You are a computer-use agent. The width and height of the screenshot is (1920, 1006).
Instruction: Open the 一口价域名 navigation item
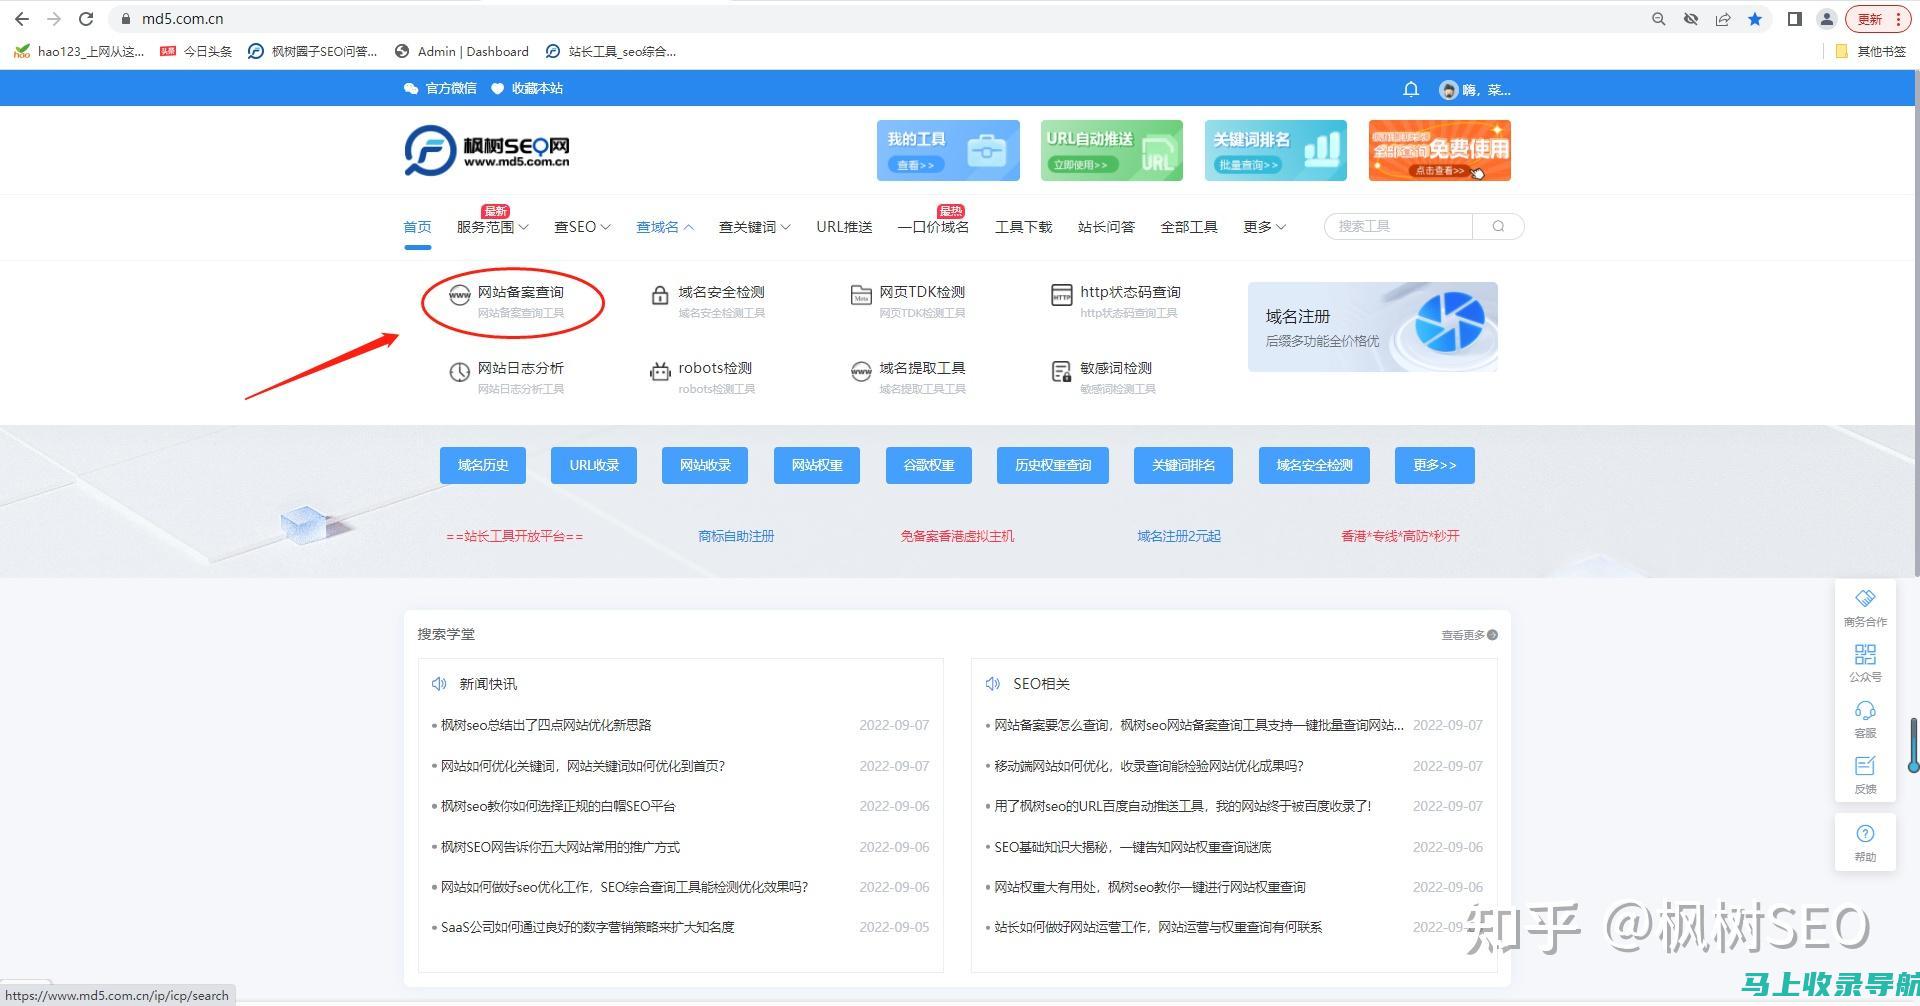(x=933, y=227)
